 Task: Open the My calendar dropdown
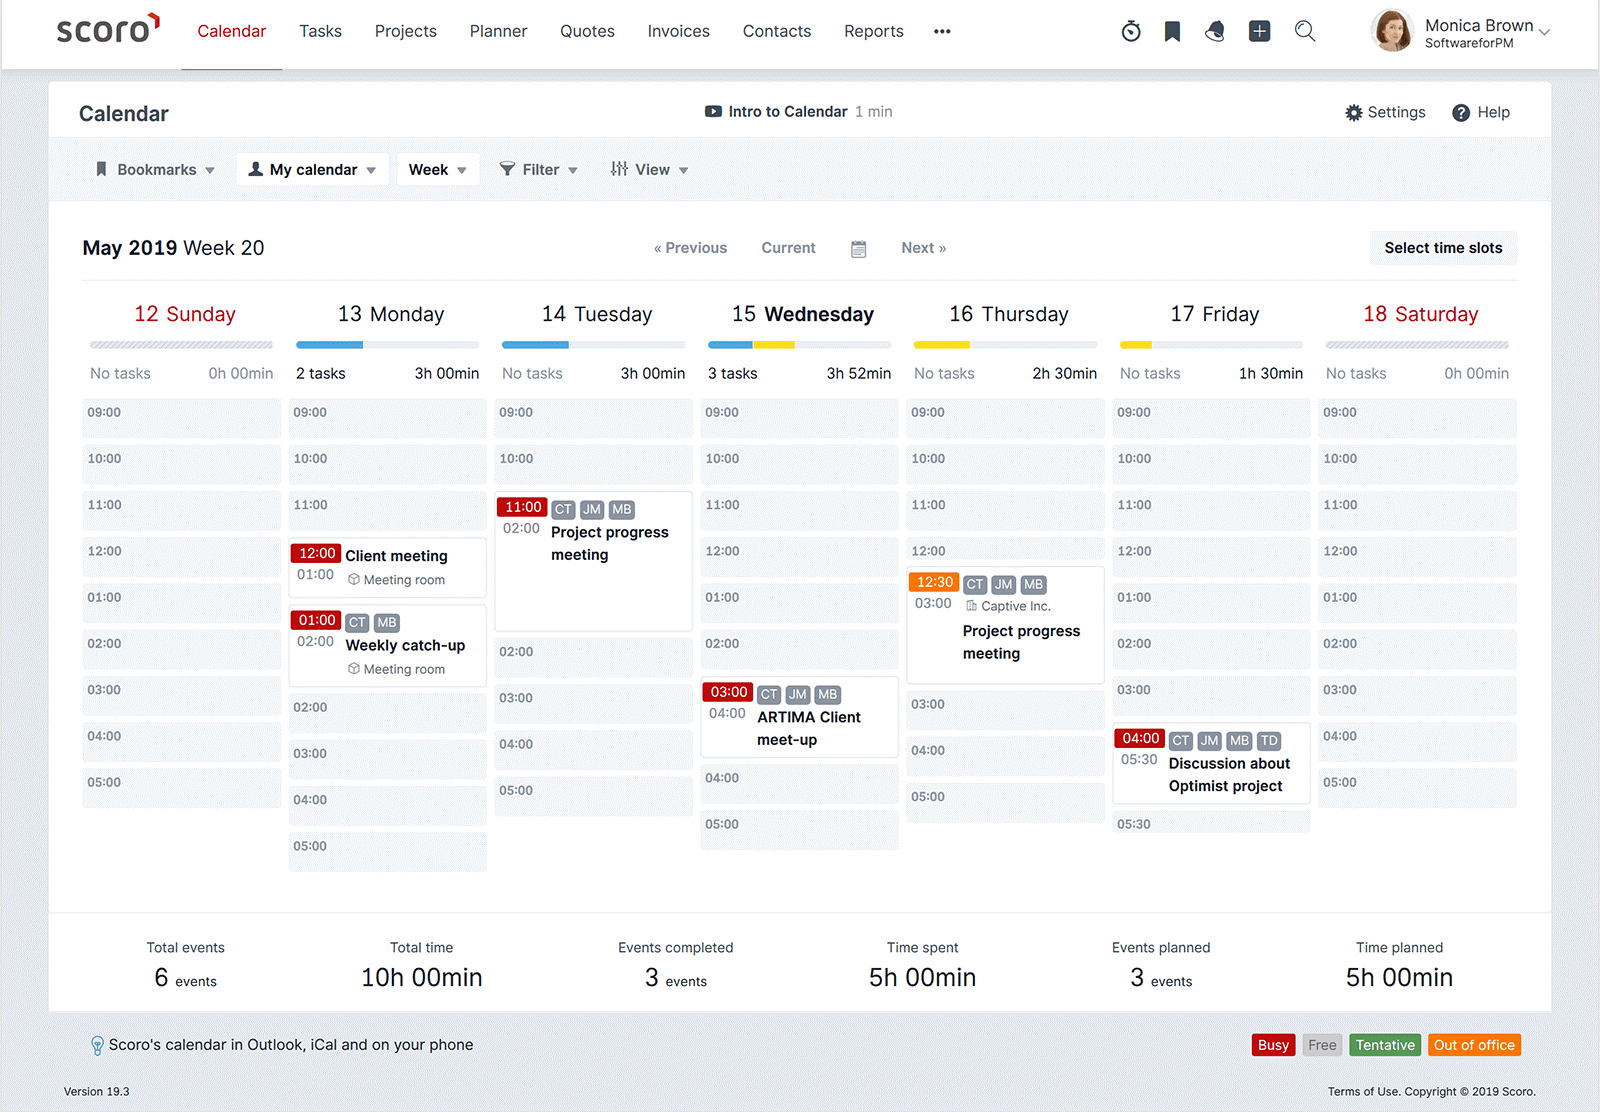[x=312, y=170]
